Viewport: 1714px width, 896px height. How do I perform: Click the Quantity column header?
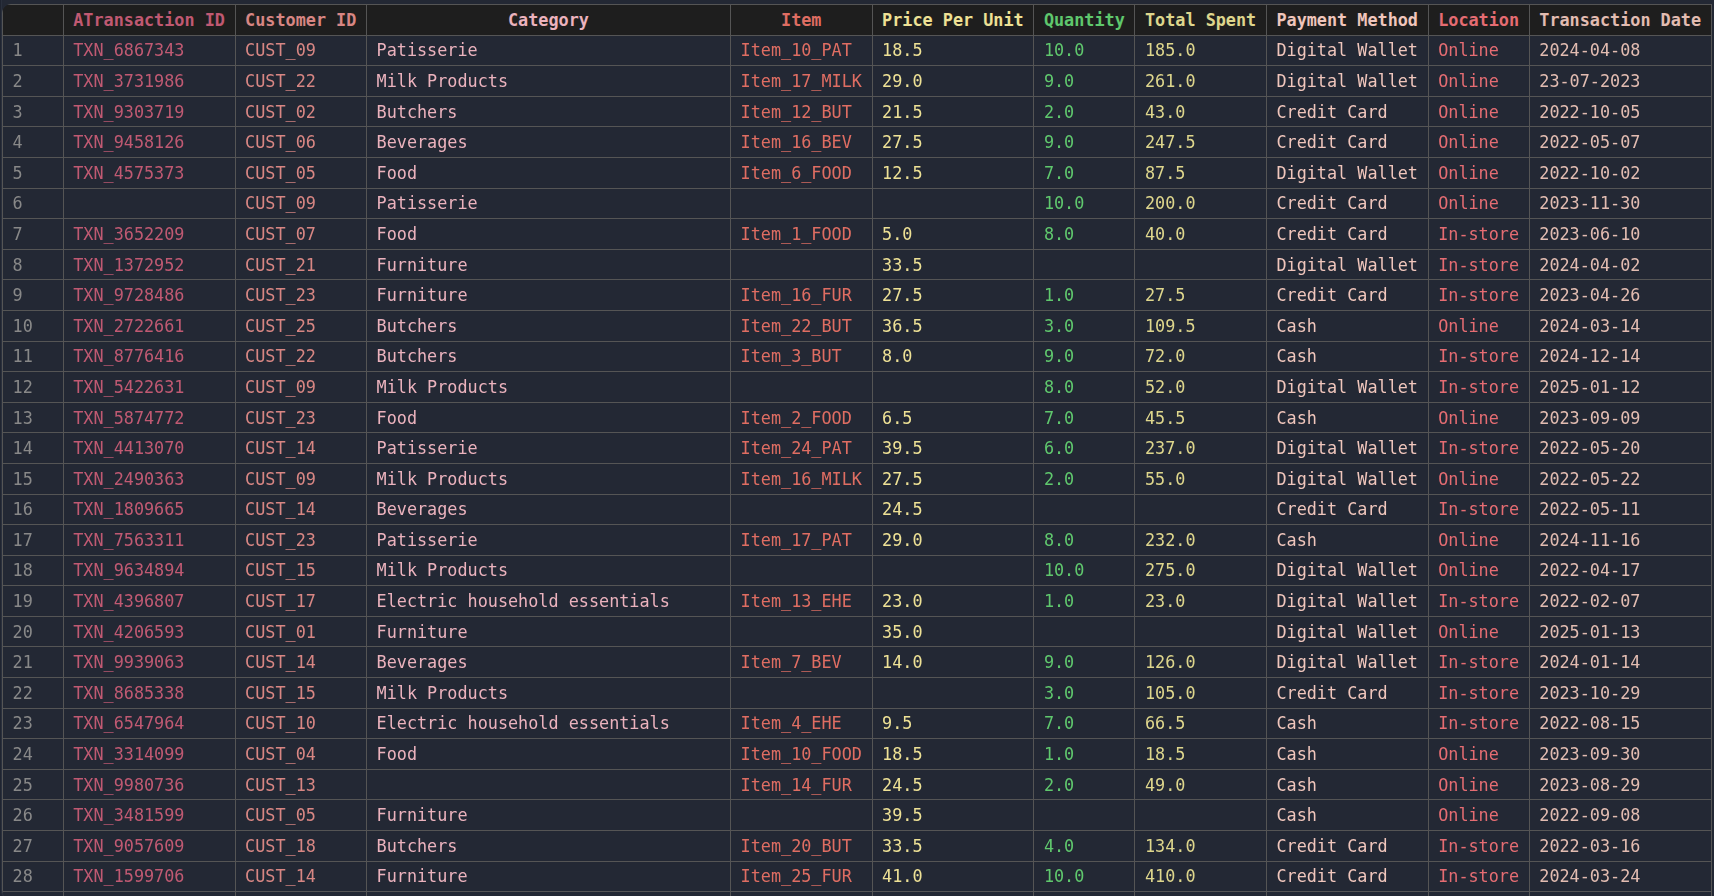coord(1084,20)
